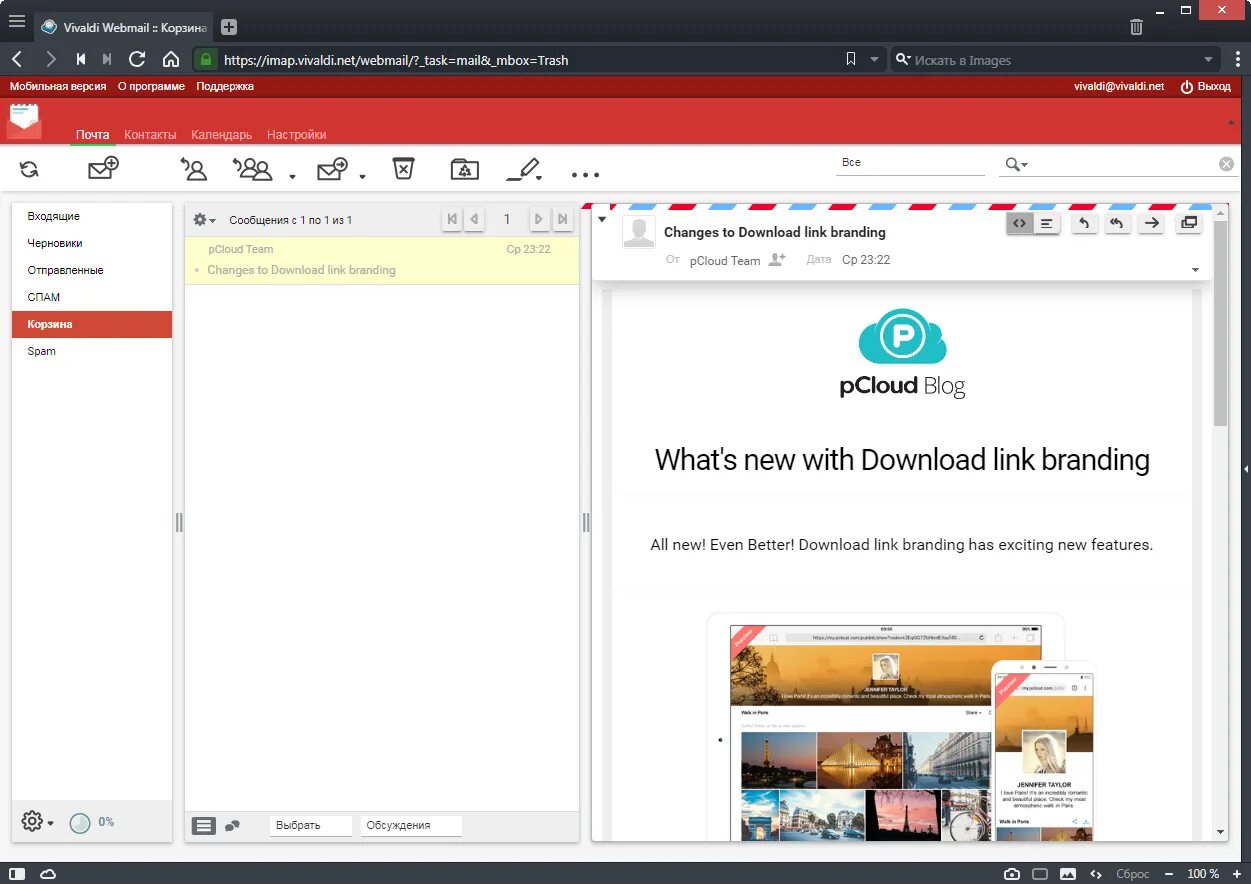Select the Отправленные folder

(x=92, y=270)
